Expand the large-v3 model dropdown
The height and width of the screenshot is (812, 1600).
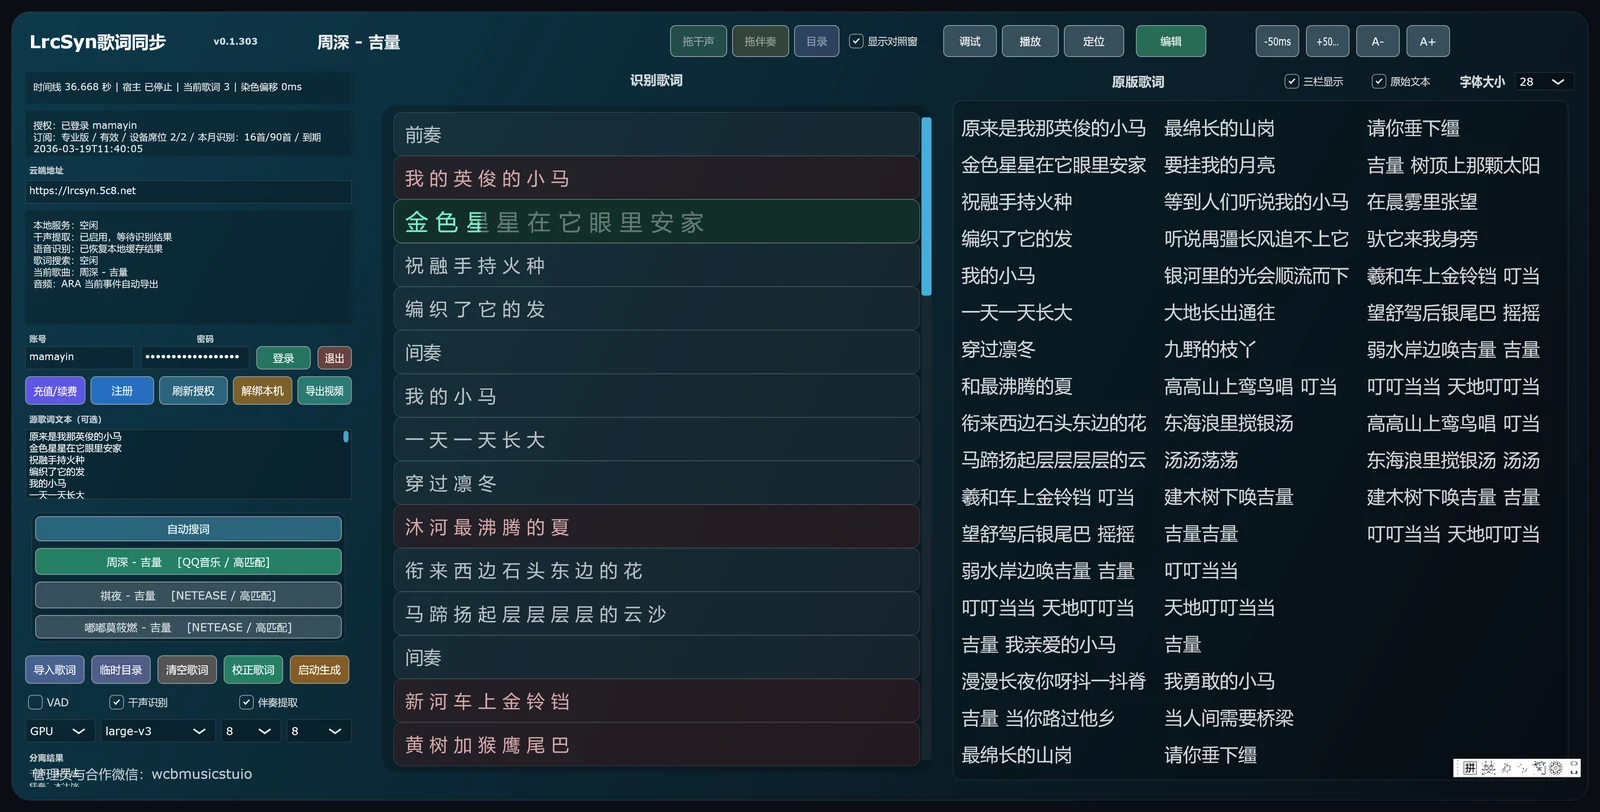pos(157,731)
